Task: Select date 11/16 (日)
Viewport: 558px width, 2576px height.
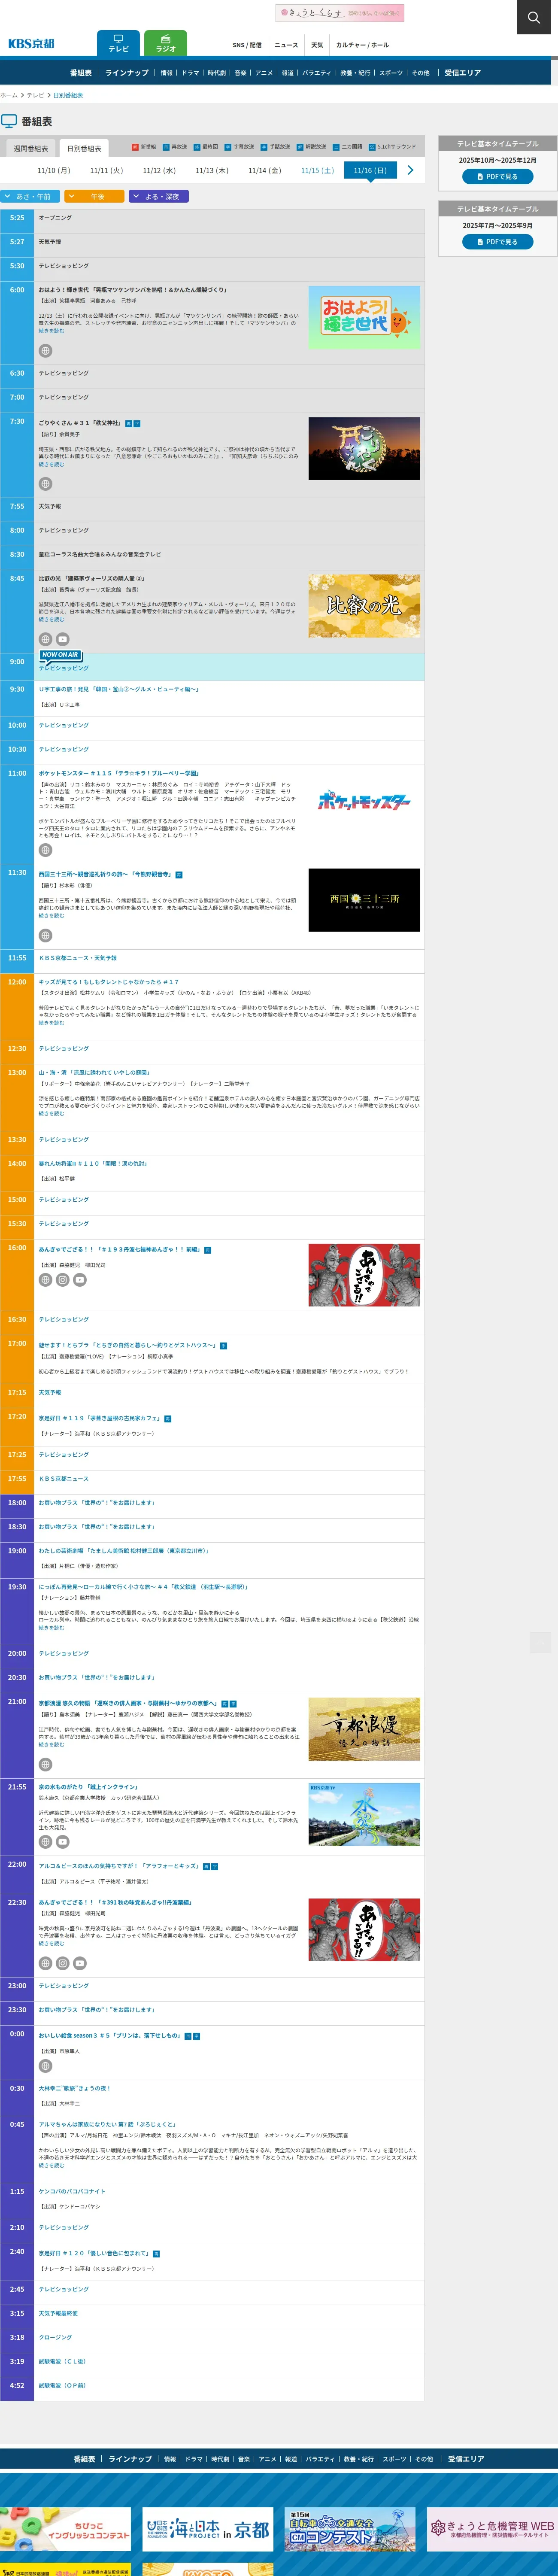Action: [370, 171]
